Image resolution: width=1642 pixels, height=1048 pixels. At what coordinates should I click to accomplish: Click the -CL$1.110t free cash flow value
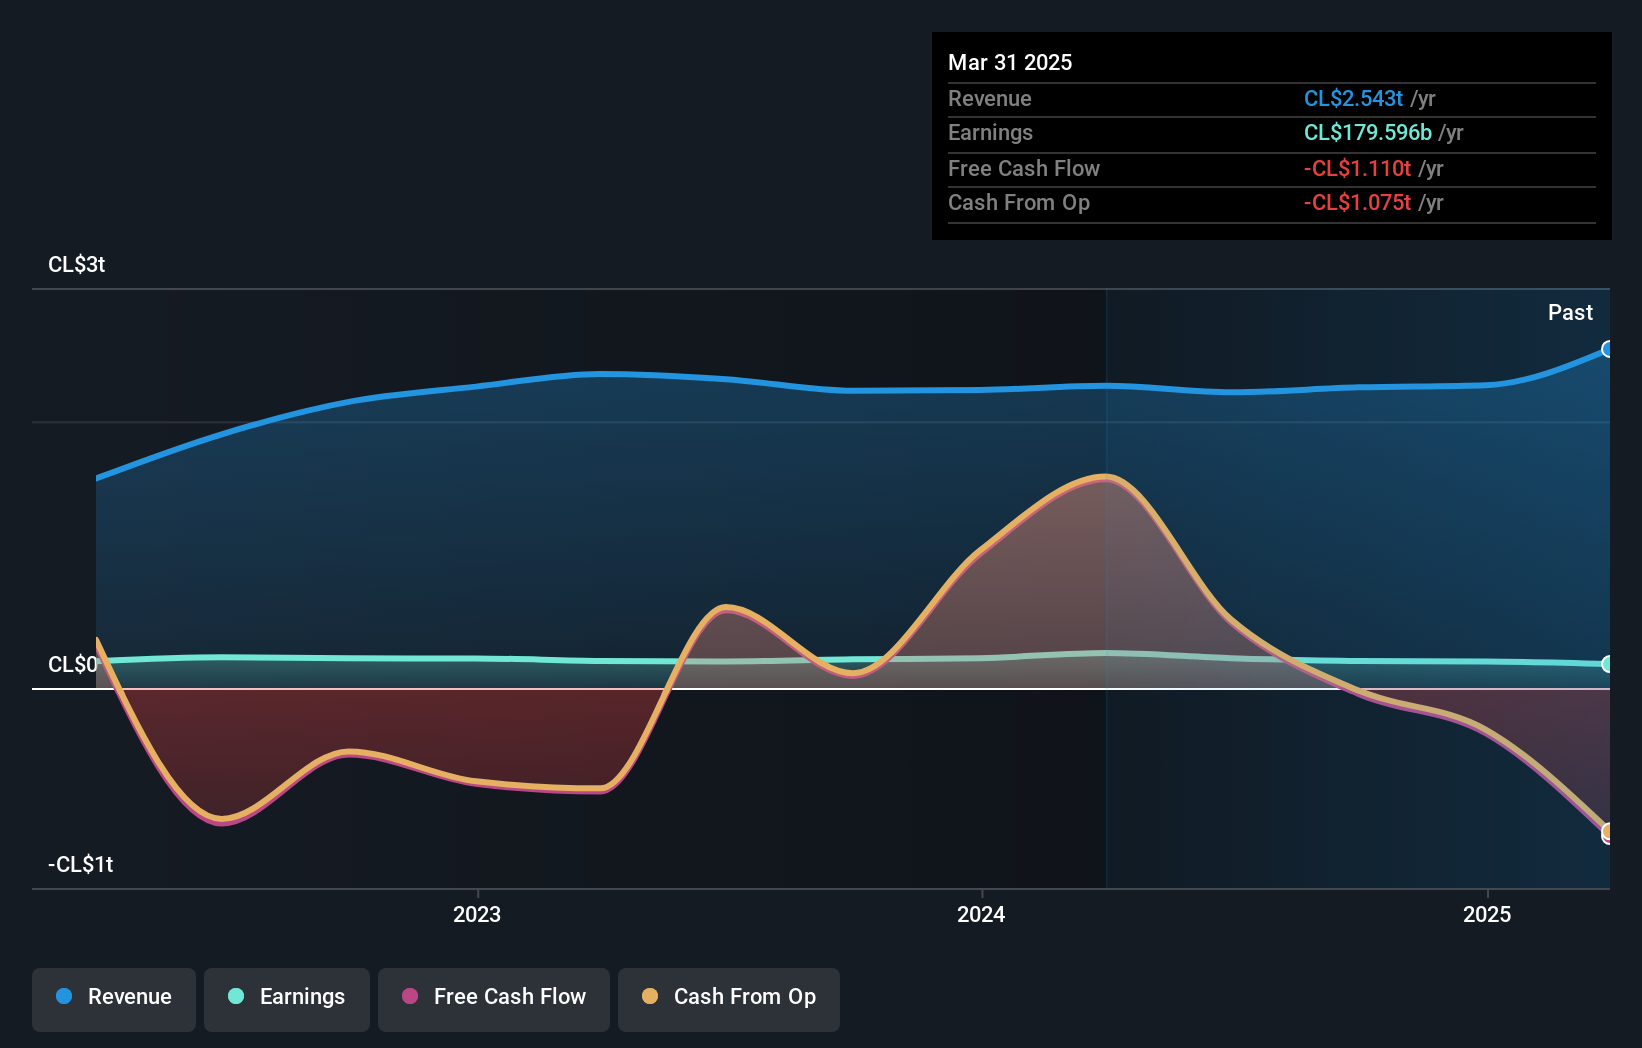(1357, 168)
